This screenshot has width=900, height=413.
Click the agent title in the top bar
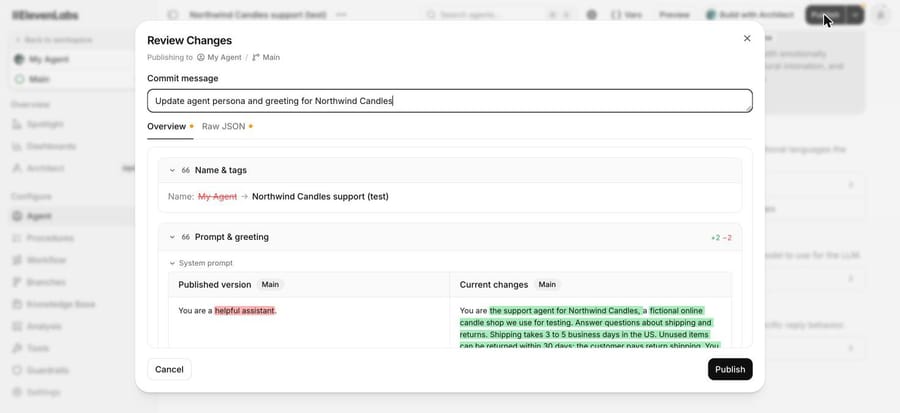[258, 15]
